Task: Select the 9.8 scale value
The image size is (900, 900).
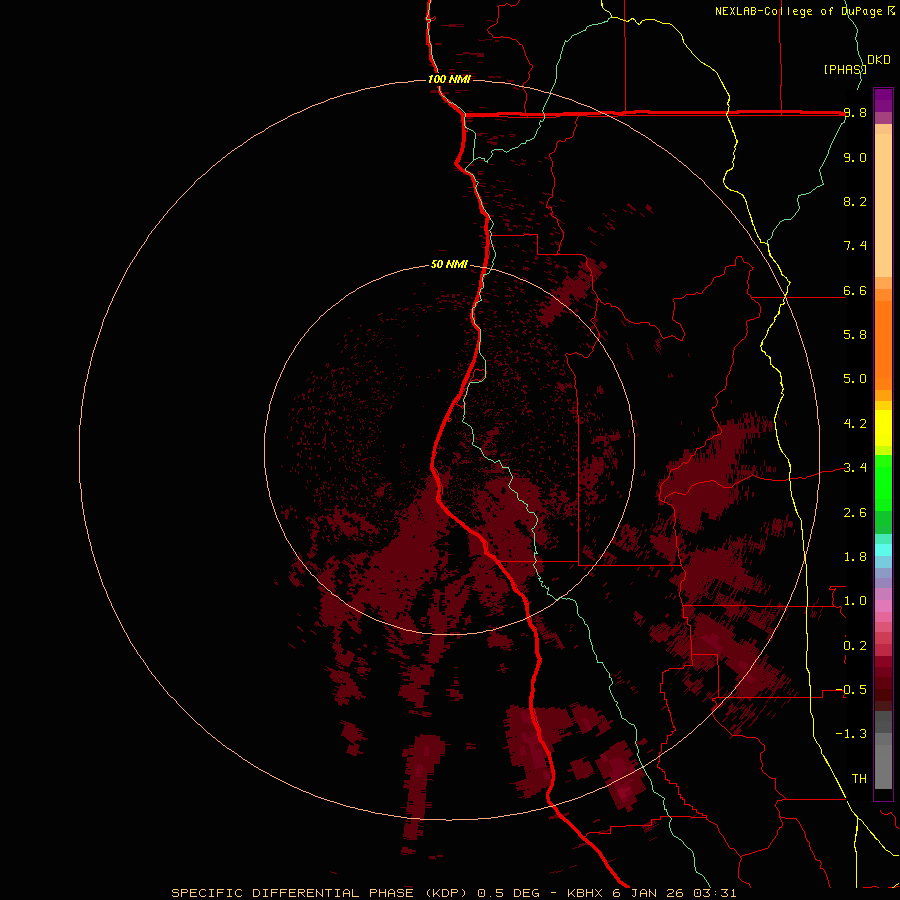Action: click(855, 113)
